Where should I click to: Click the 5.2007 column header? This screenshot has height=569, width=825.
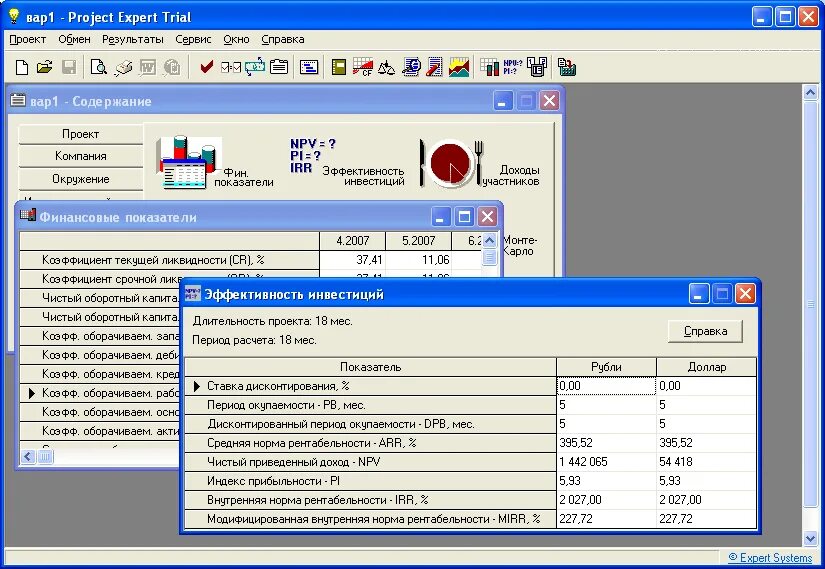(x=418, y=241)
